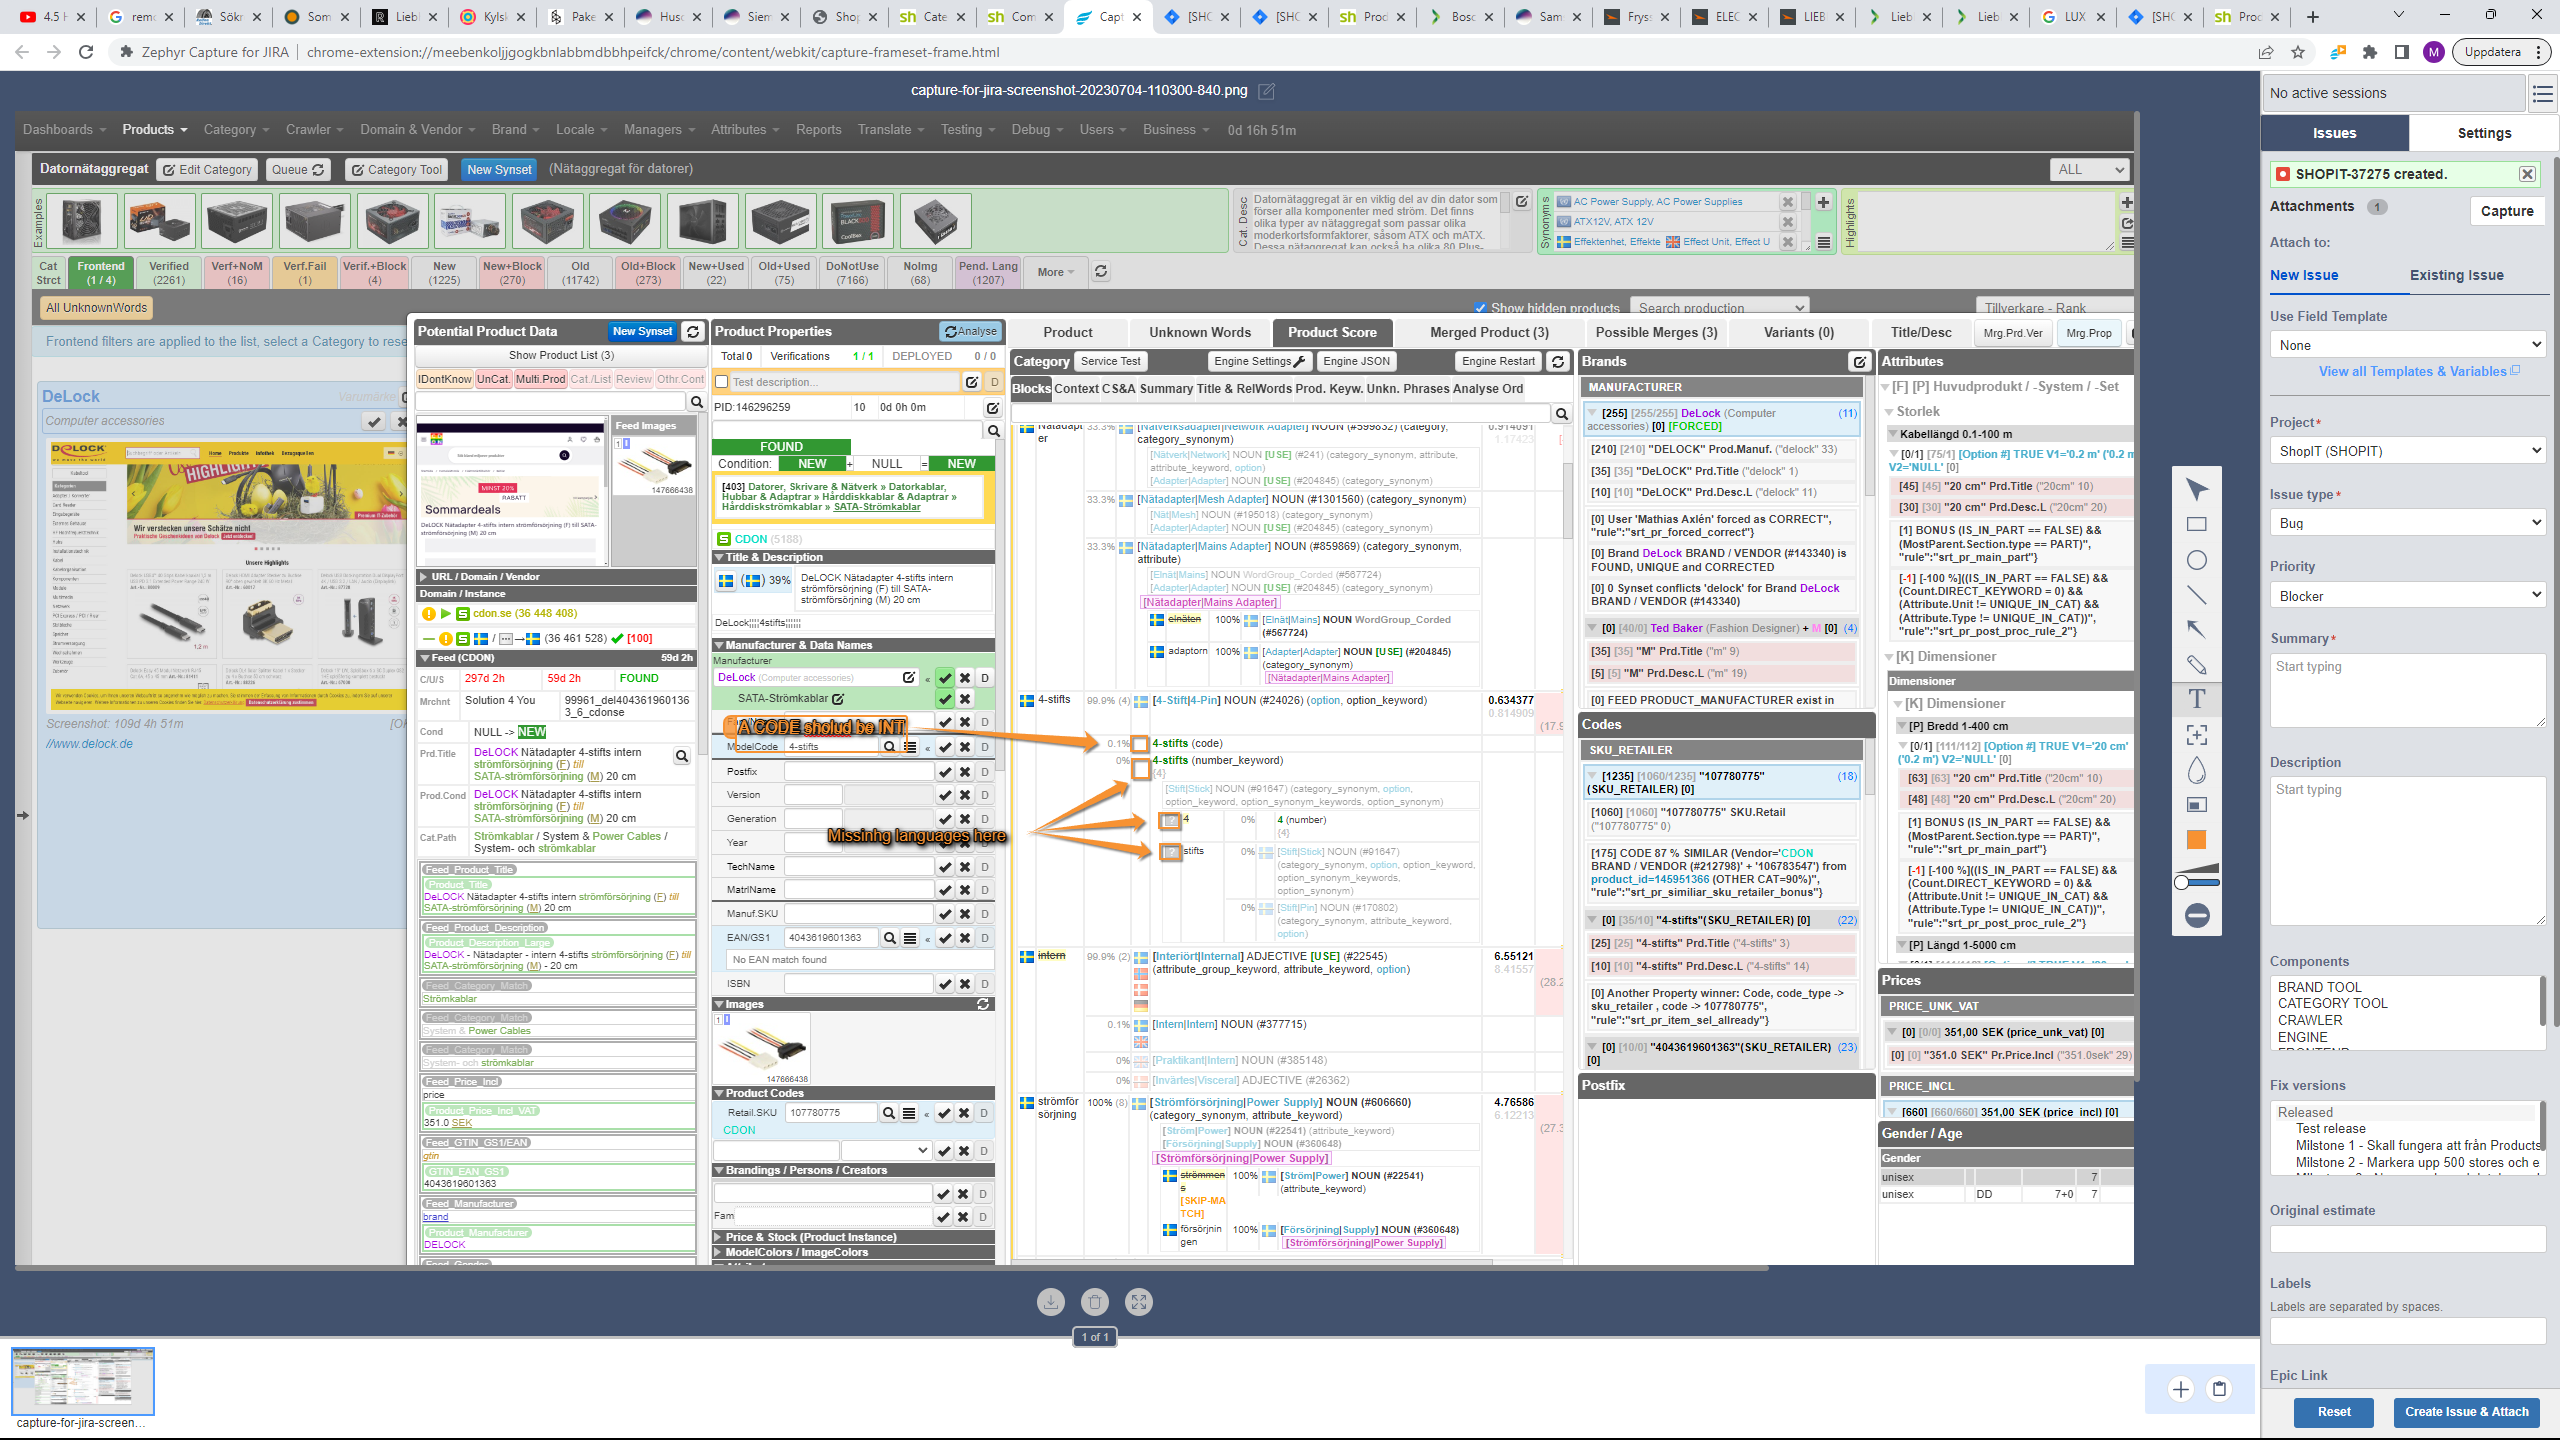Open the orange annotation color swatch
The height and width of the screenshot is (1440, 2560).
click(x=2196, y=840)
